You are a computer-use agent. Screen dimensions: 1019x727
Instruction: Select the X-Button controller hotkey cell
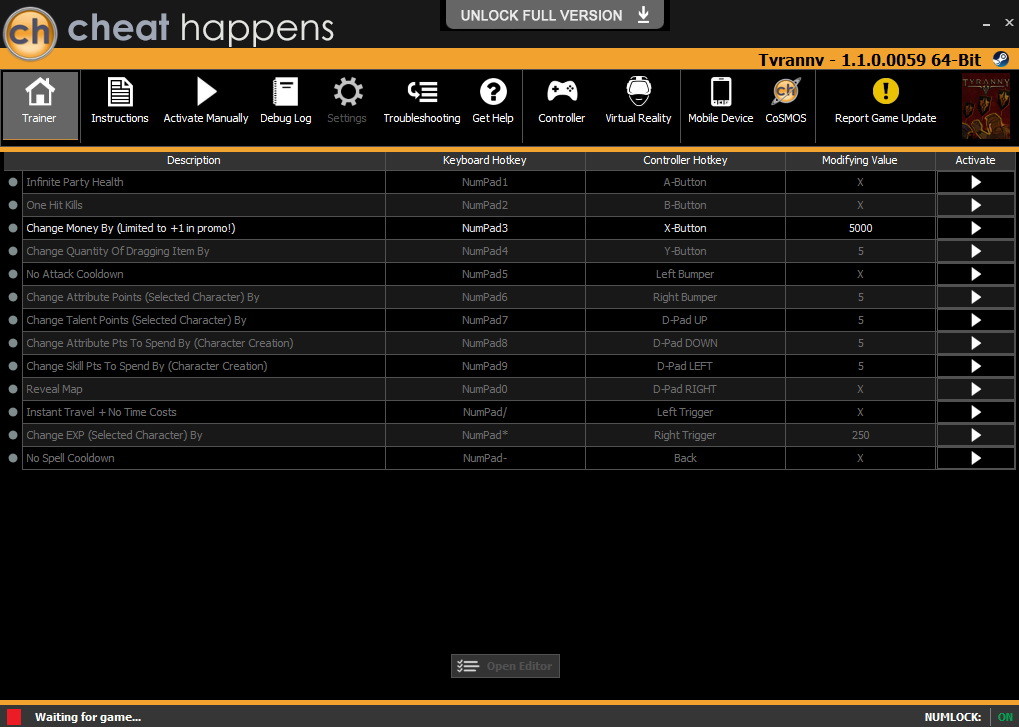coord(685,228)
